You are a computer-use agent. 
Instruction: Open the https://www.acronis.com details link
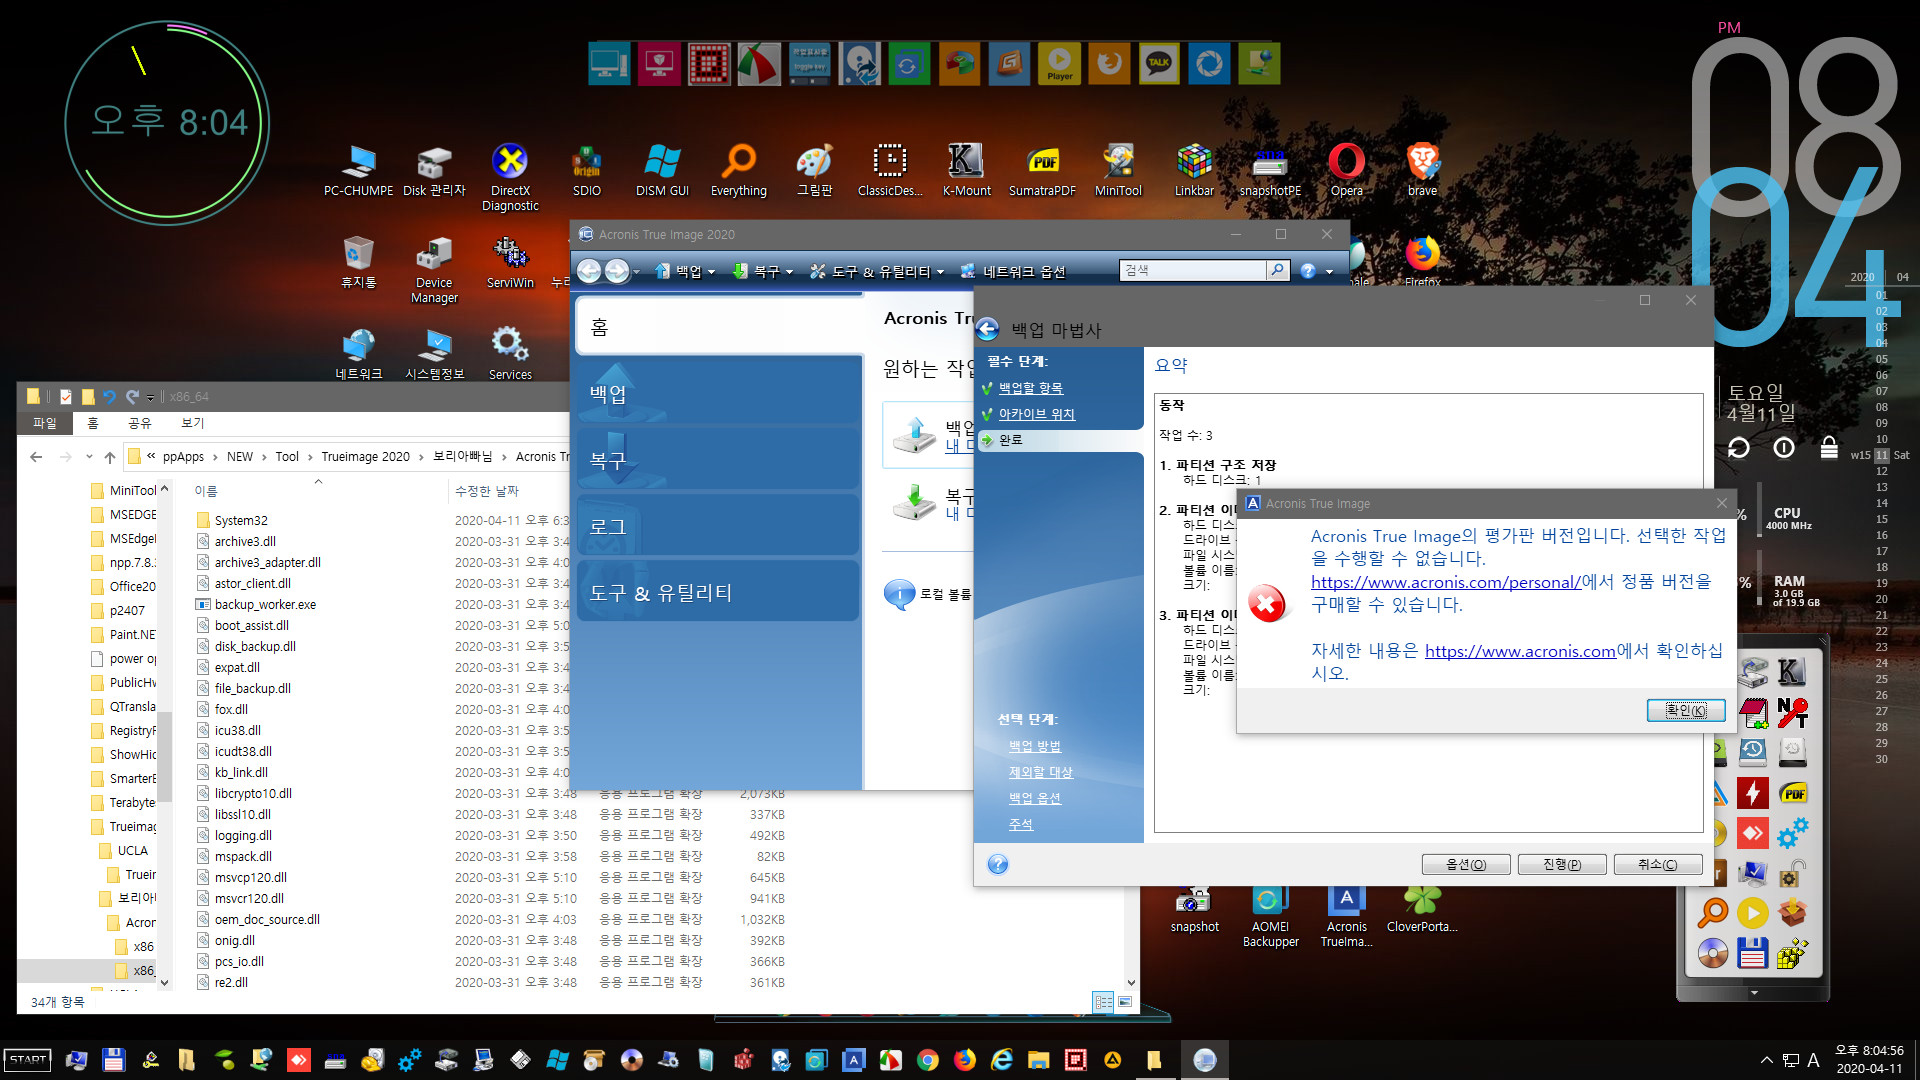[x=1520, y=651]
